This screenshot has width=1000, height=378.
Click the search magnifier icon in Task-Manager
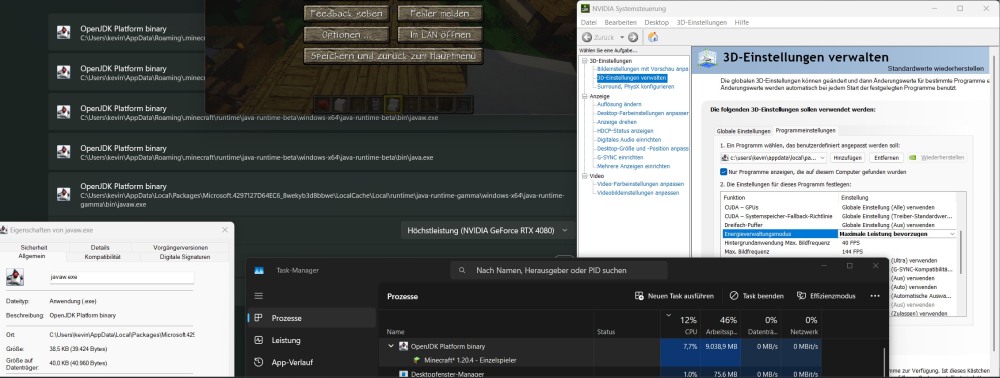[462, 270]
